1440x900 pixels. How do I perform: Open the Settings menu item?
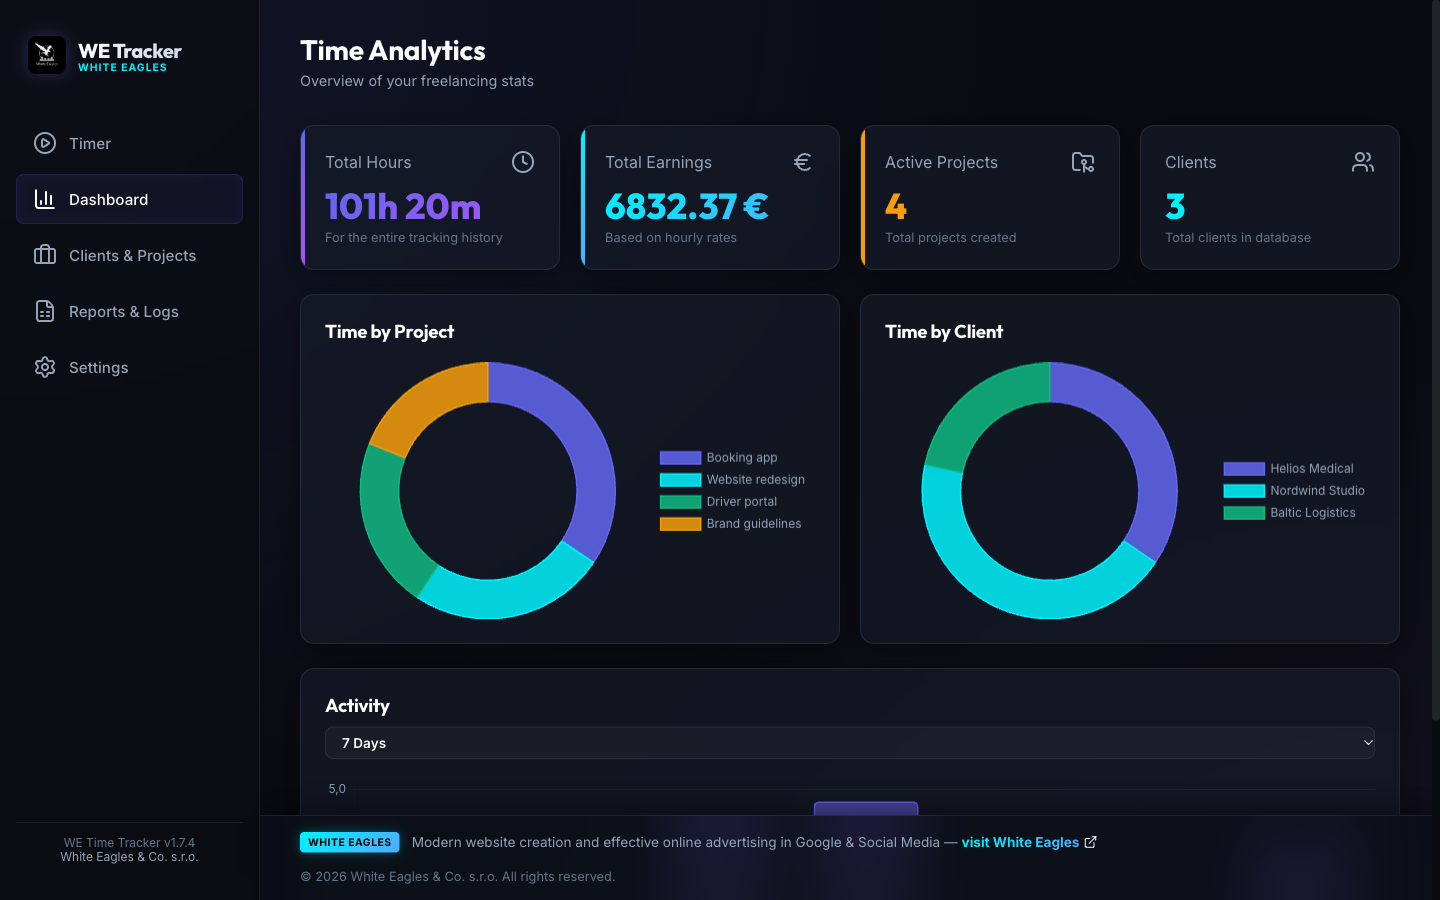pos(129,367)
